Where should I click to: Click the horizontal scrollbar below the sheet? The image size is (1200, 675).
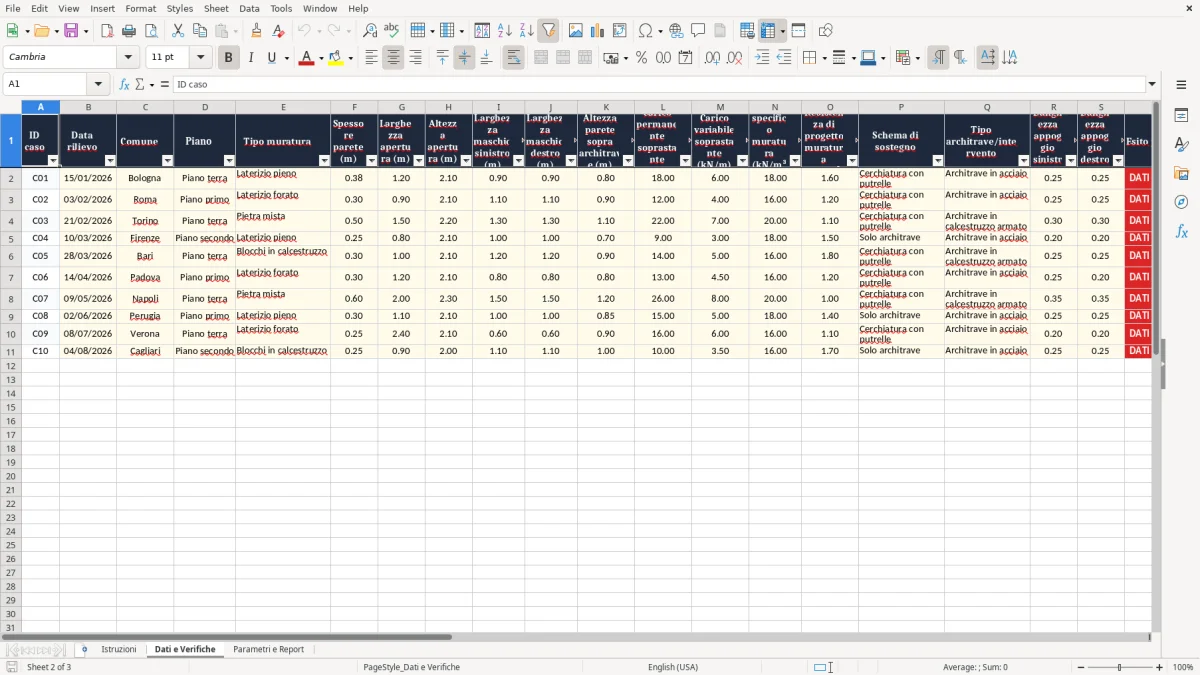click(x=228, y=637)
